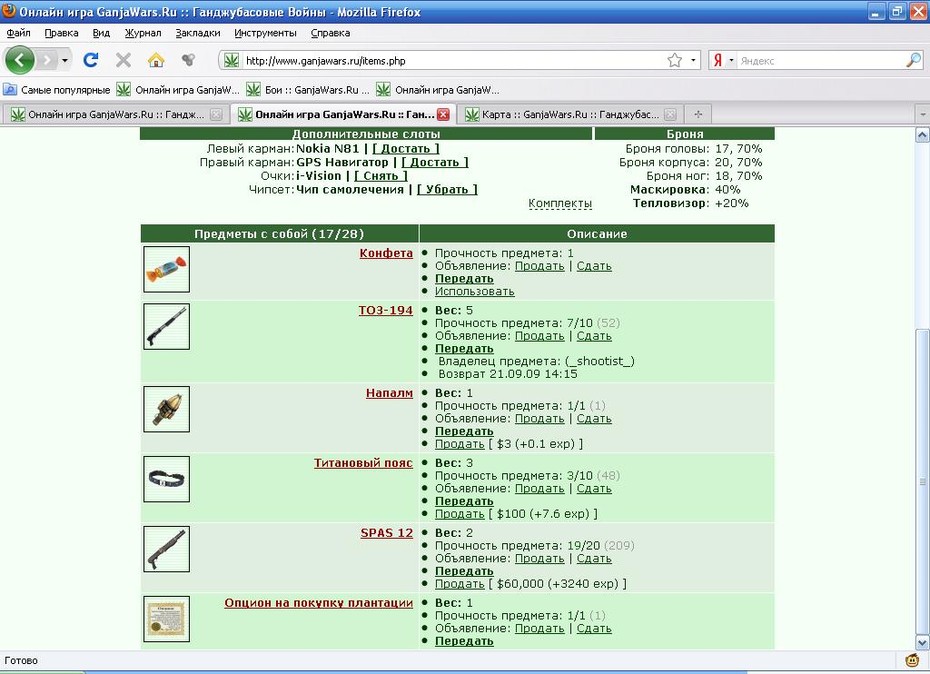Image resolution: width=930 pixels, height=674 pixels.
Task: Open the search engine selector dropdown
Action: (x=731, y=61)
